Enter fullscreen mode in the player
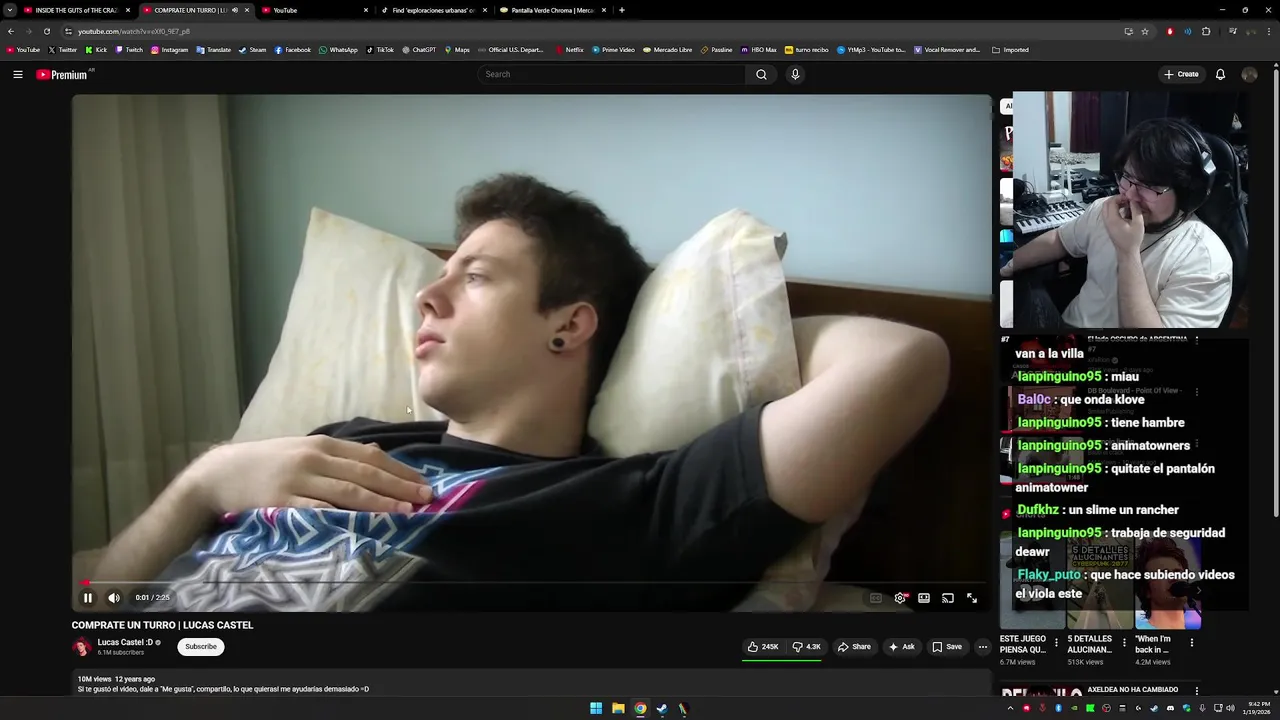The width and height of the screenshot is (1280, 720). (x=972, y=598)
